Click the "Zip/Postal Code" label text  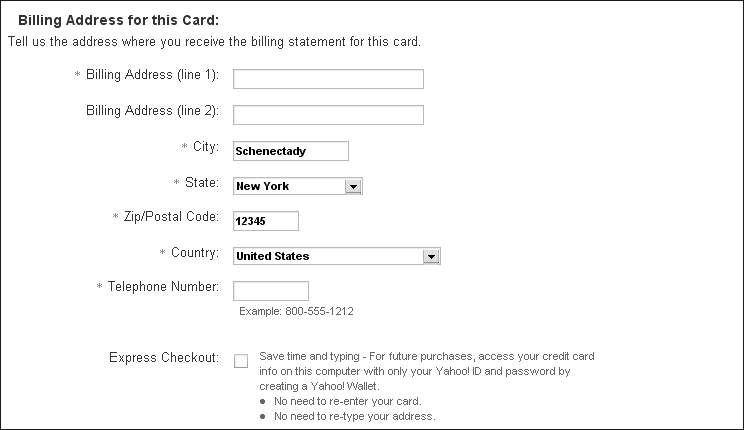click(x=172, y=217)
